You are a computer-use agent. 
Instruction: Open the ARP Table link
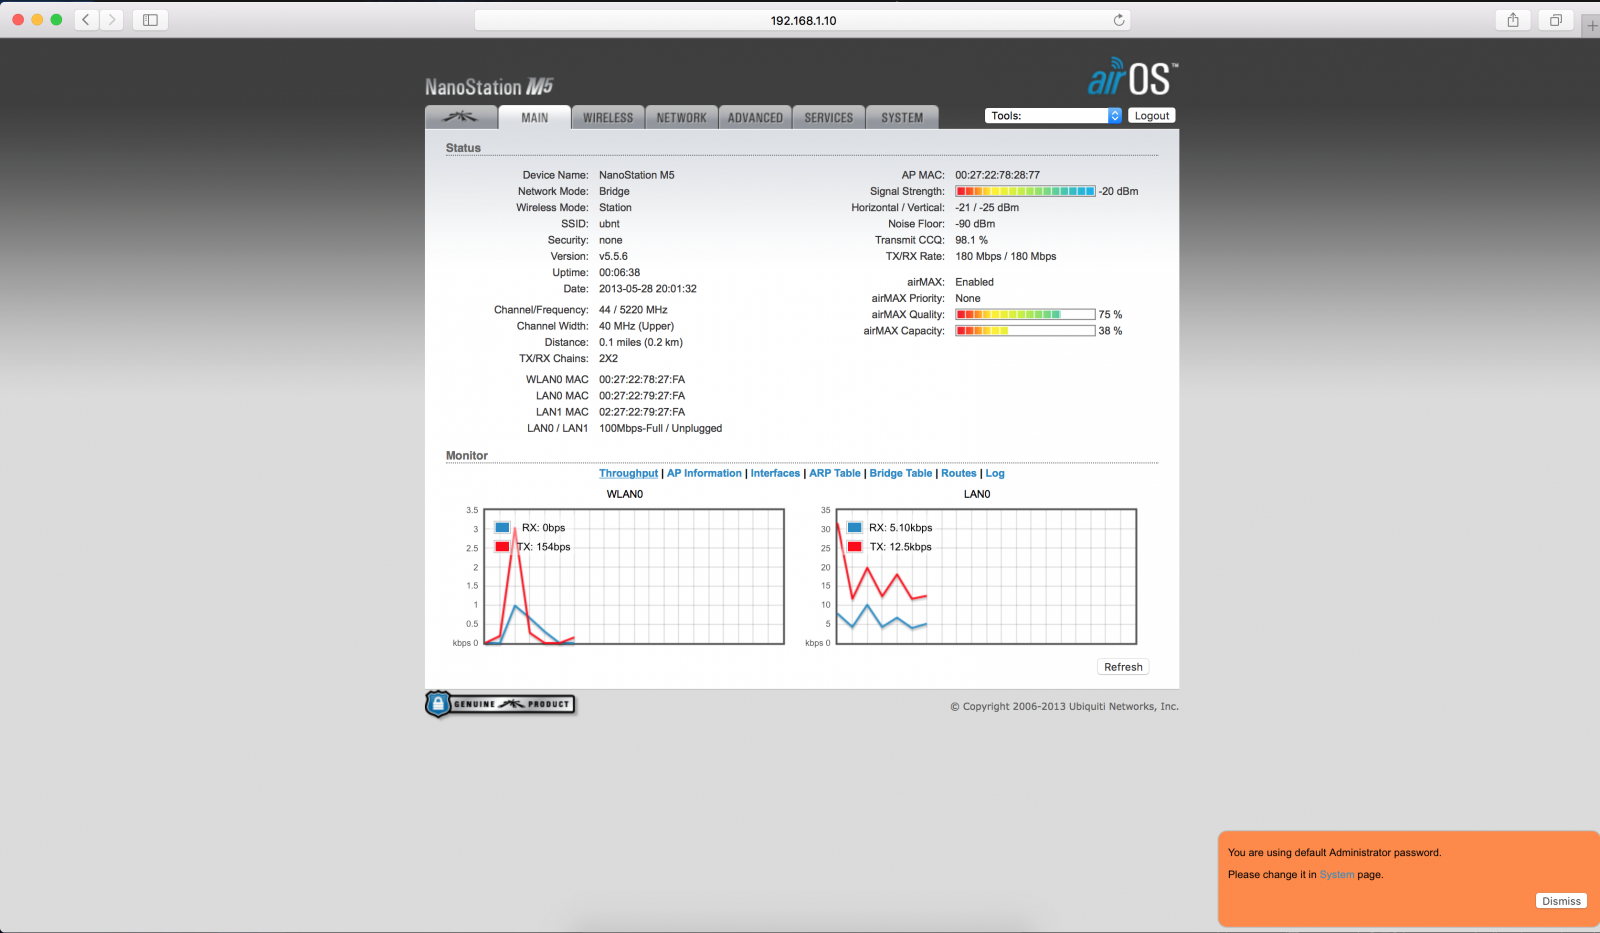[834, 473]
